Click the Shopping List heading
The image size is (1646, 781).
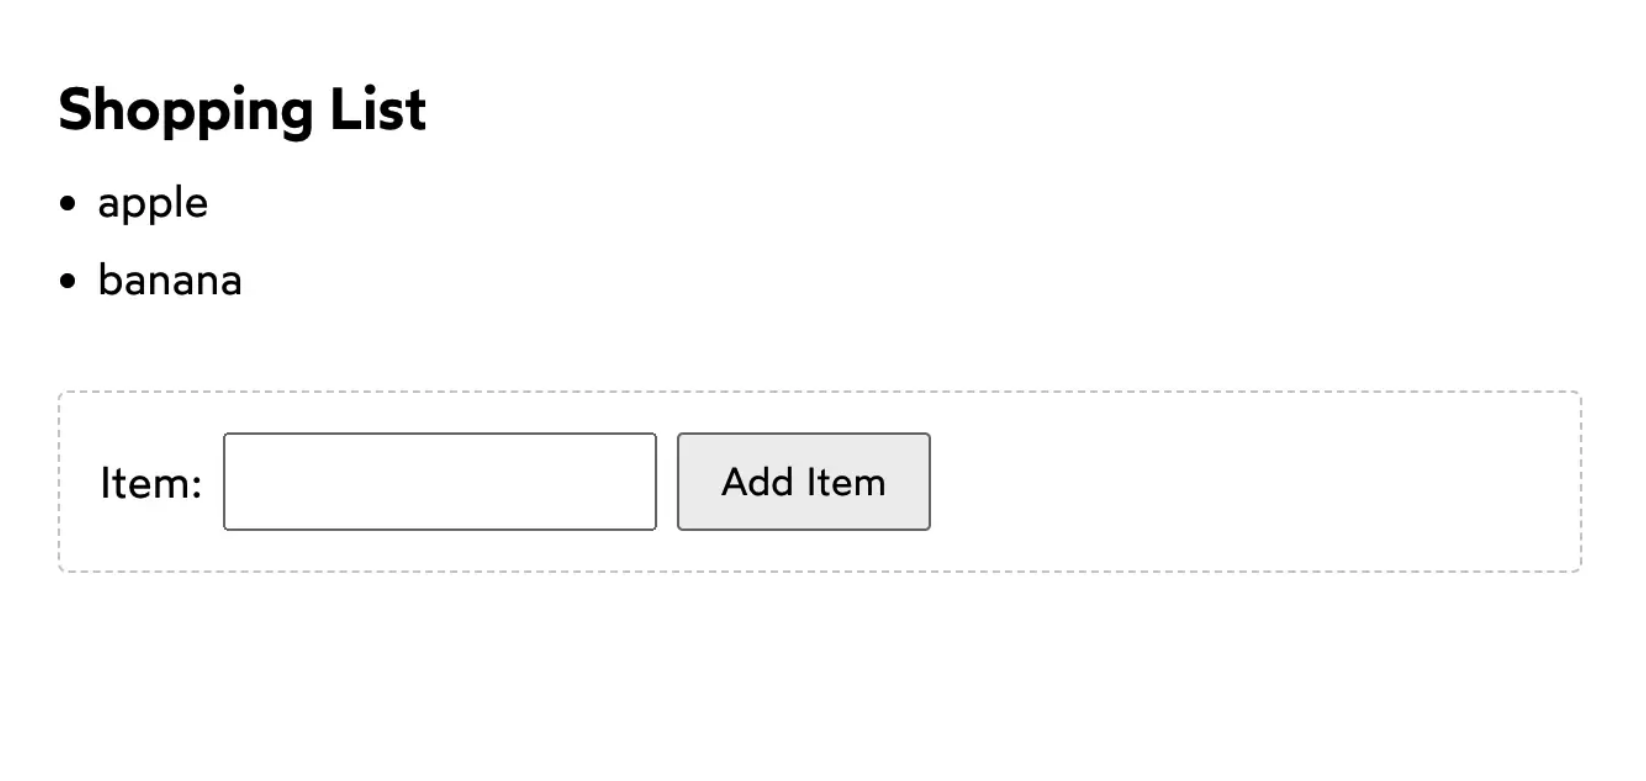242,110
